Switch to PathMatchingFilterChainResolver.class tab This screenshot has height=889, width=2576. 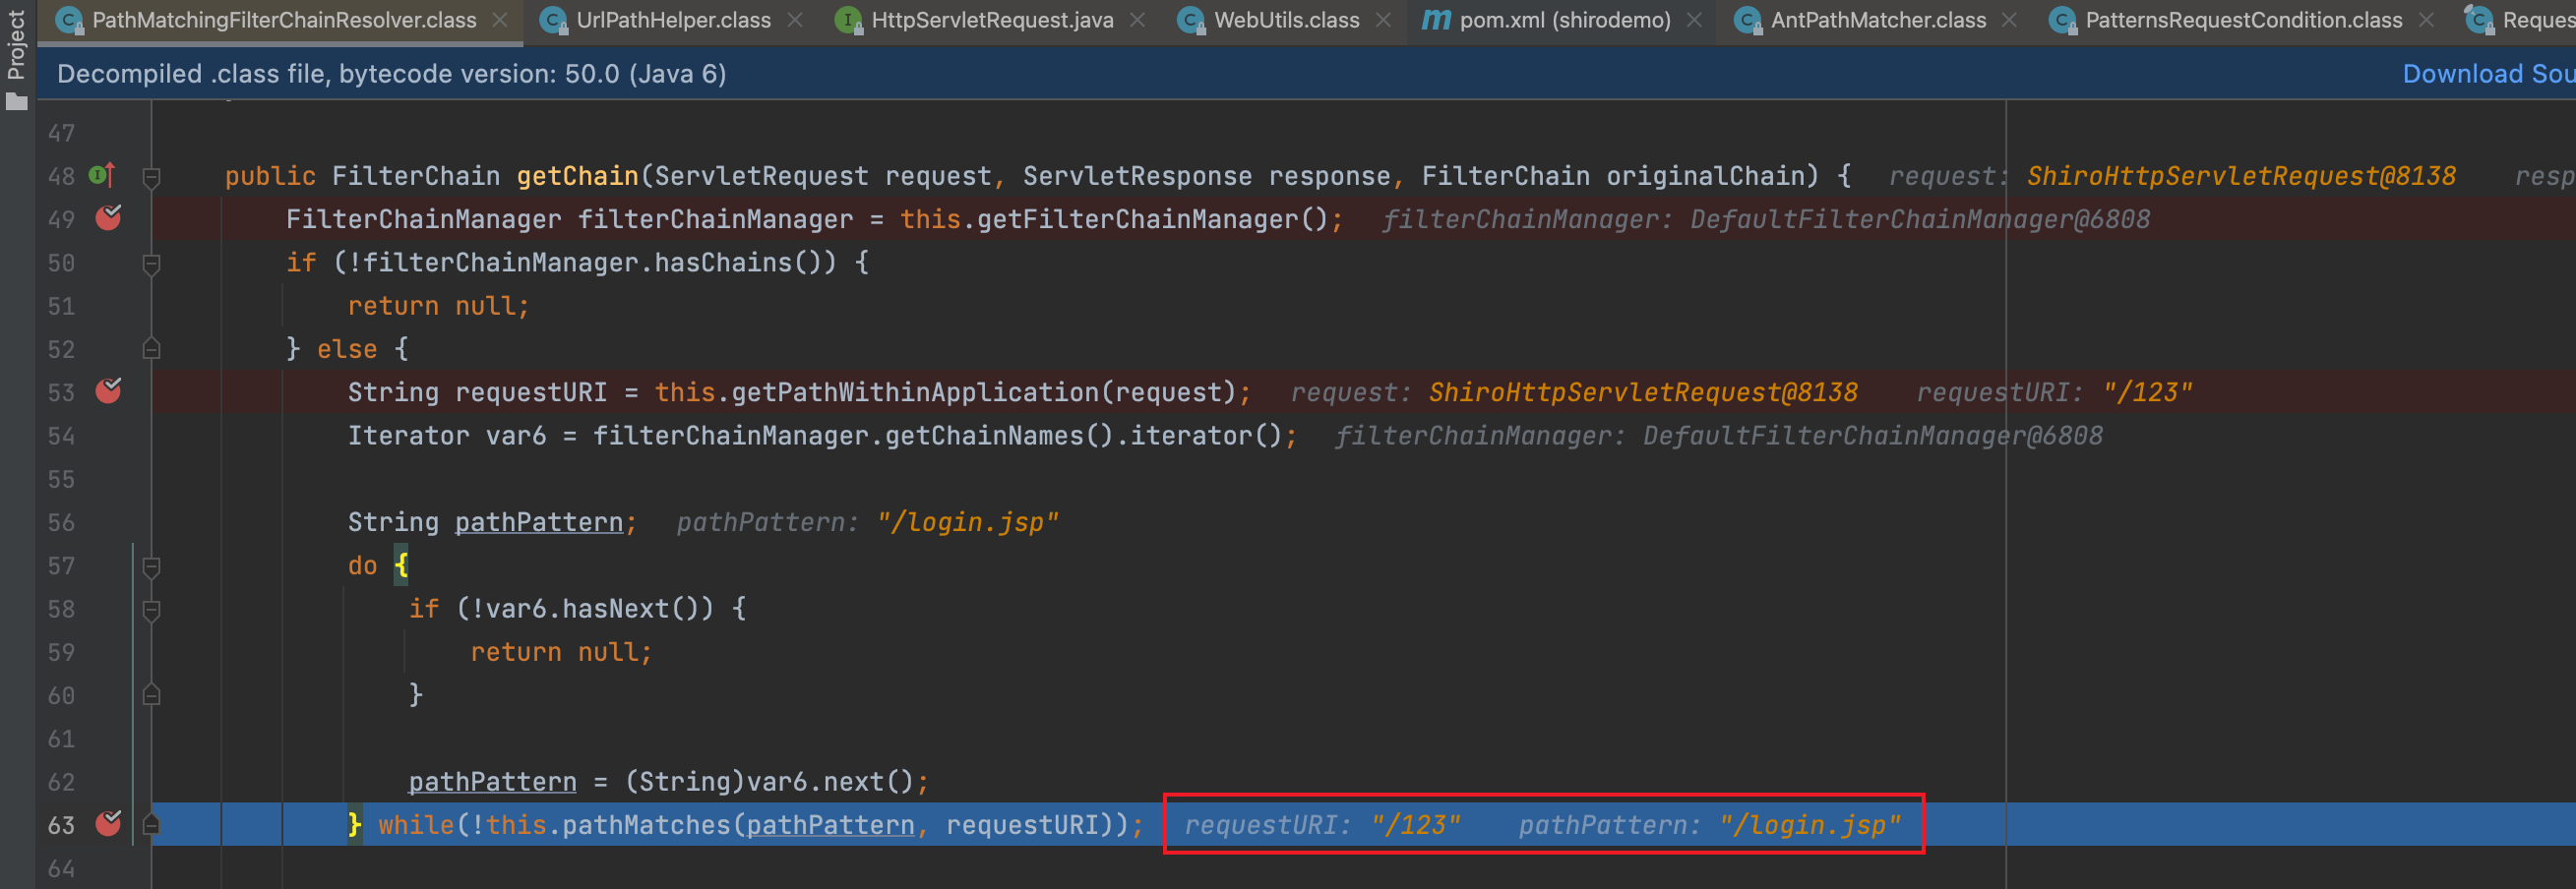coord(284,20)
